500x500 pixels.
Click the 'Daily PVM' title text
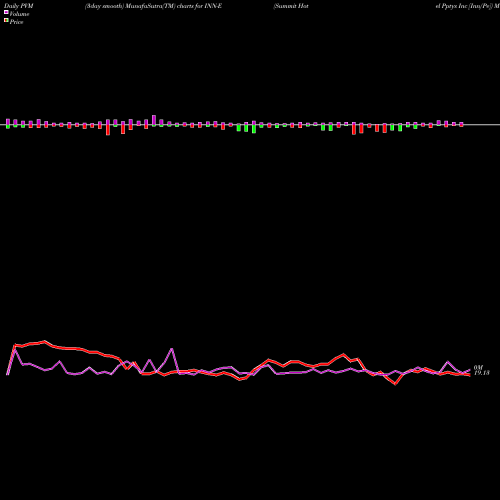tap(19, 6)
